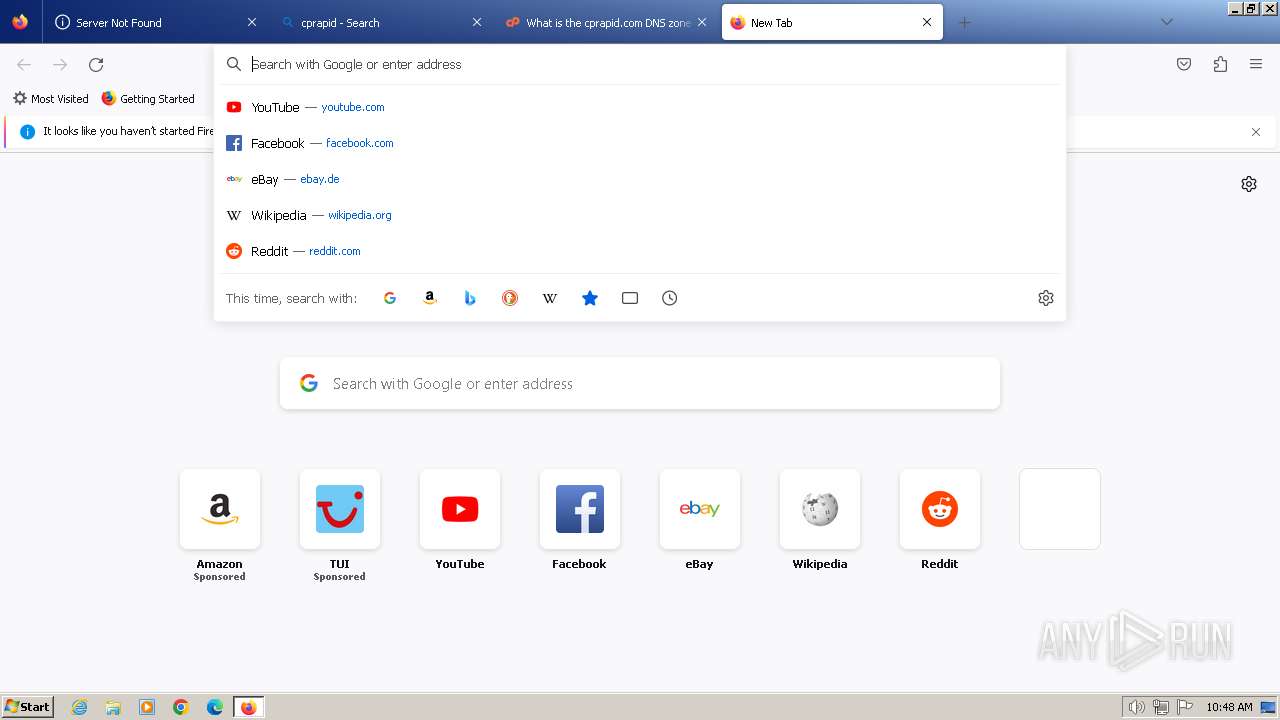Close the Server Not Found tab
Image resolution: width=1280 pixels, height=720 pixels.
(252, 22)
